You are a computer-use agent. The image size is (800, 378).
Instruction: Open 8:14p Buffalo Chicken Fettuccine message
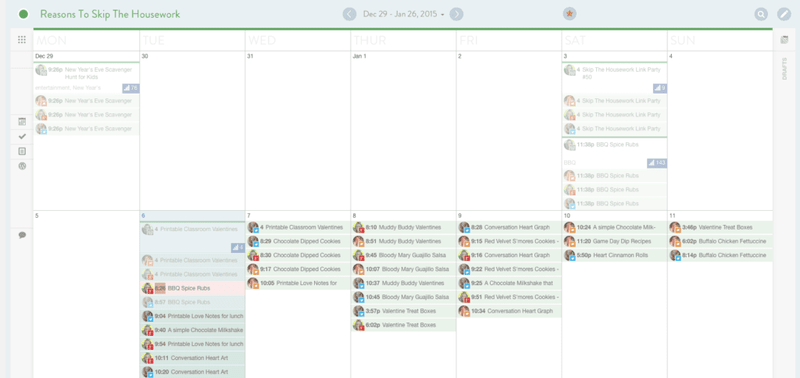point(720,255)
